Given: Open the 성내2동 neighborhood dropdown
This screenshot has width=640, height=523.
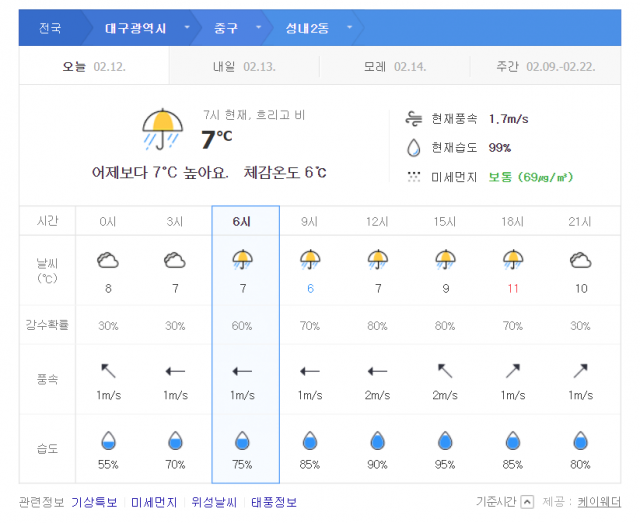Looking at the screenshot, I should click(x=349, y=27).
